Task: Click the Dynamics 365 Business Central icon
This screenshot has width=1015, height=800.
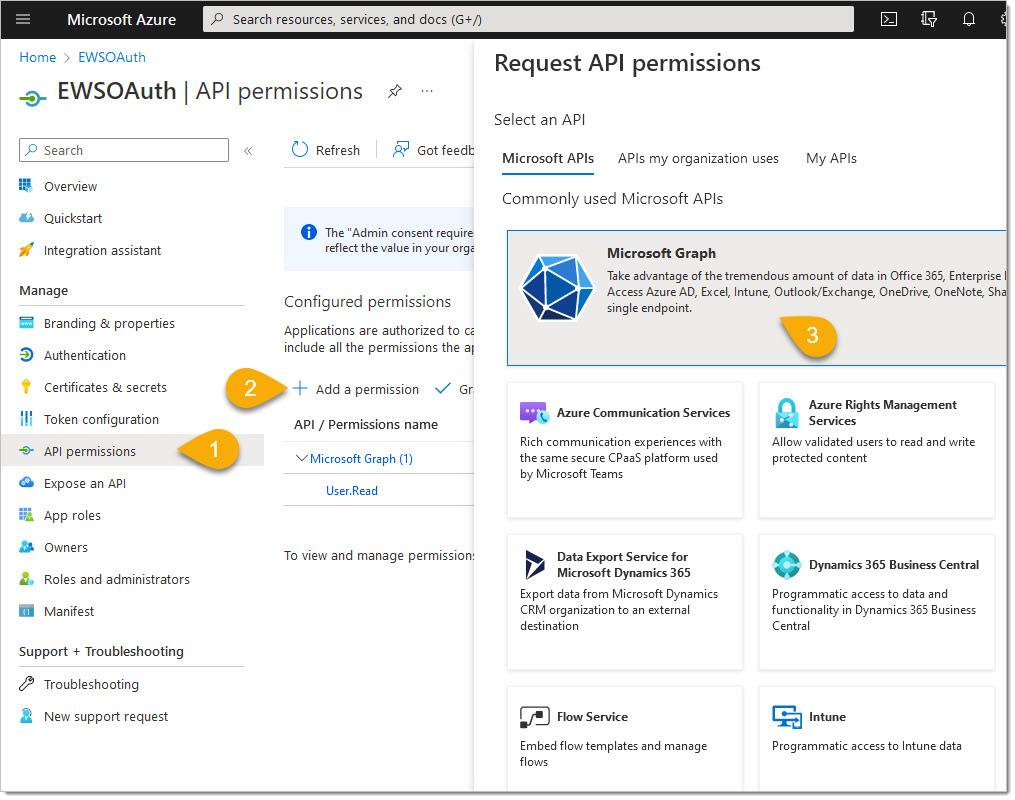Action: point(788,566)
